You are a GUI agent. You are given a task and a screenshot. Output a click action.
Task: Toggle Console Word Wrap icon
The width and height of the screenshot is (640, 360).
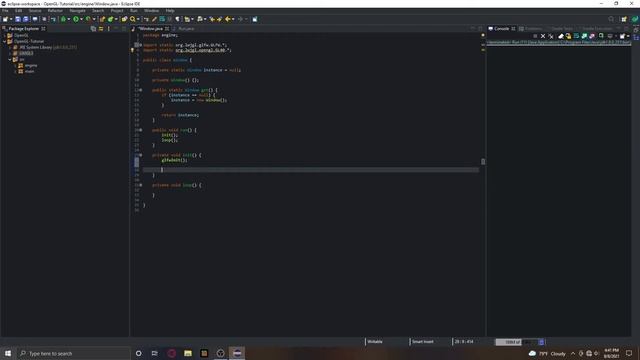(576, 36)
